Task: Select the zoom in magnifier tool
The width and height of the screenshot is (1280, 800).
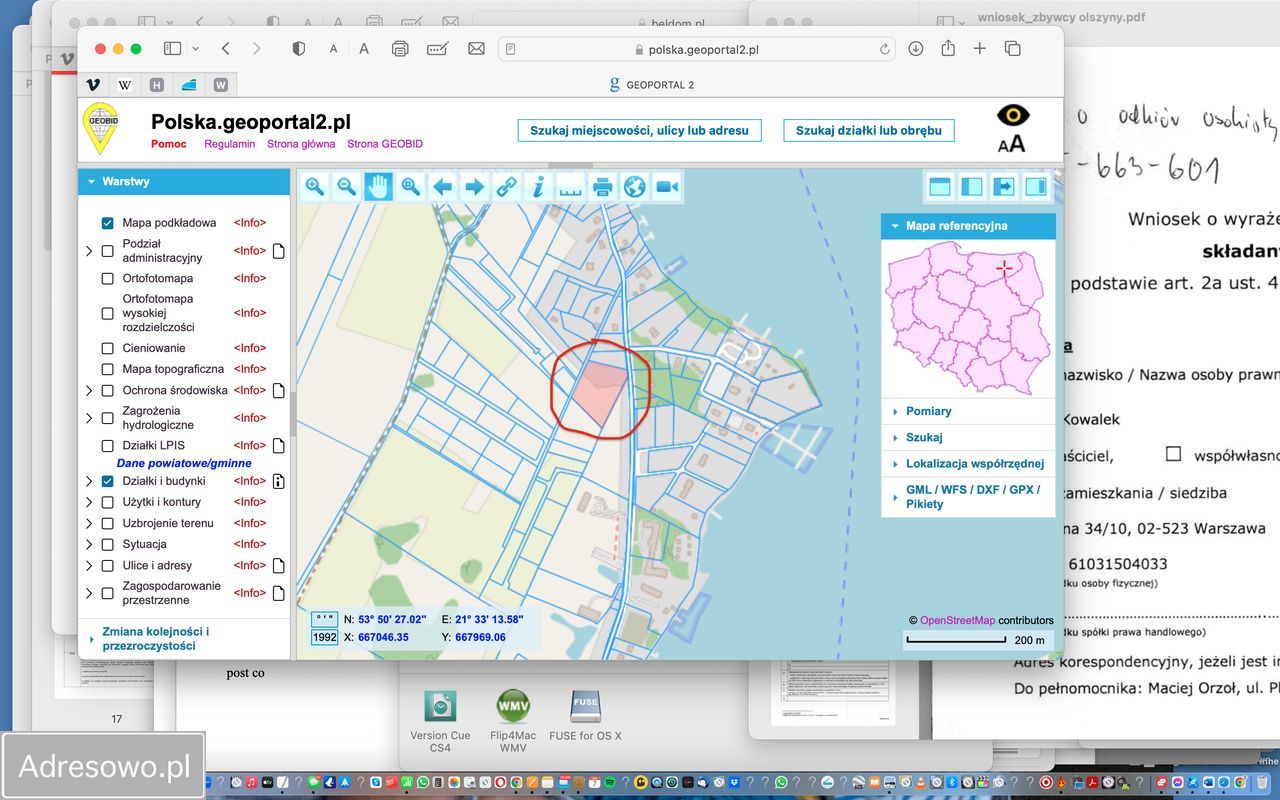Action: pos(315,187)
